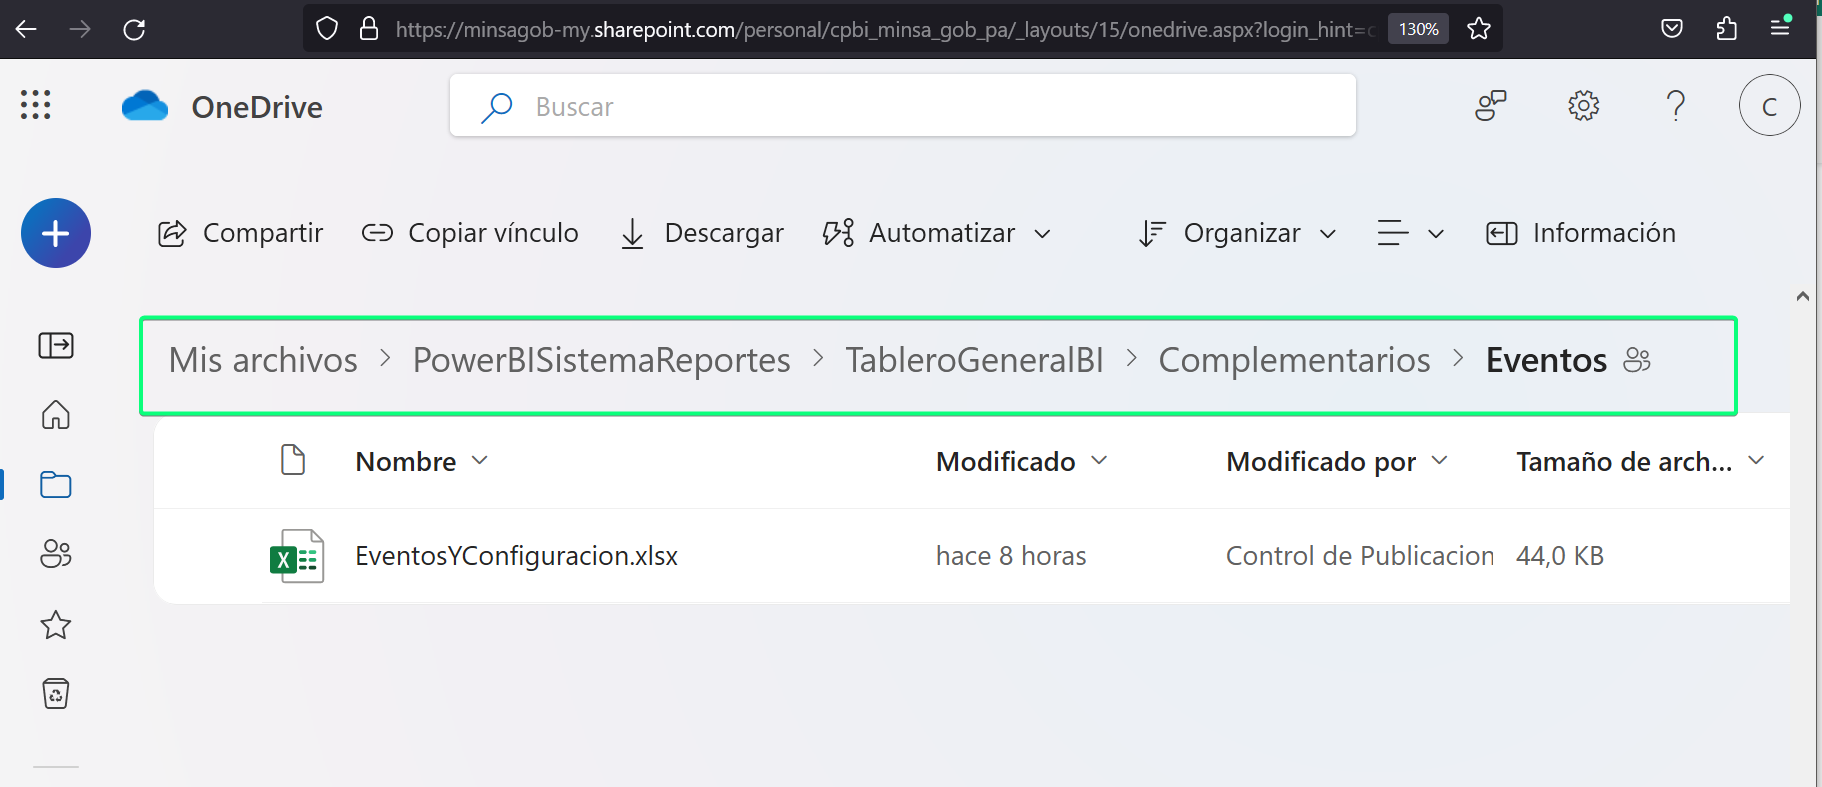Click the 130% zoom indicator

pyautogui.click(x=1418, y=29)
